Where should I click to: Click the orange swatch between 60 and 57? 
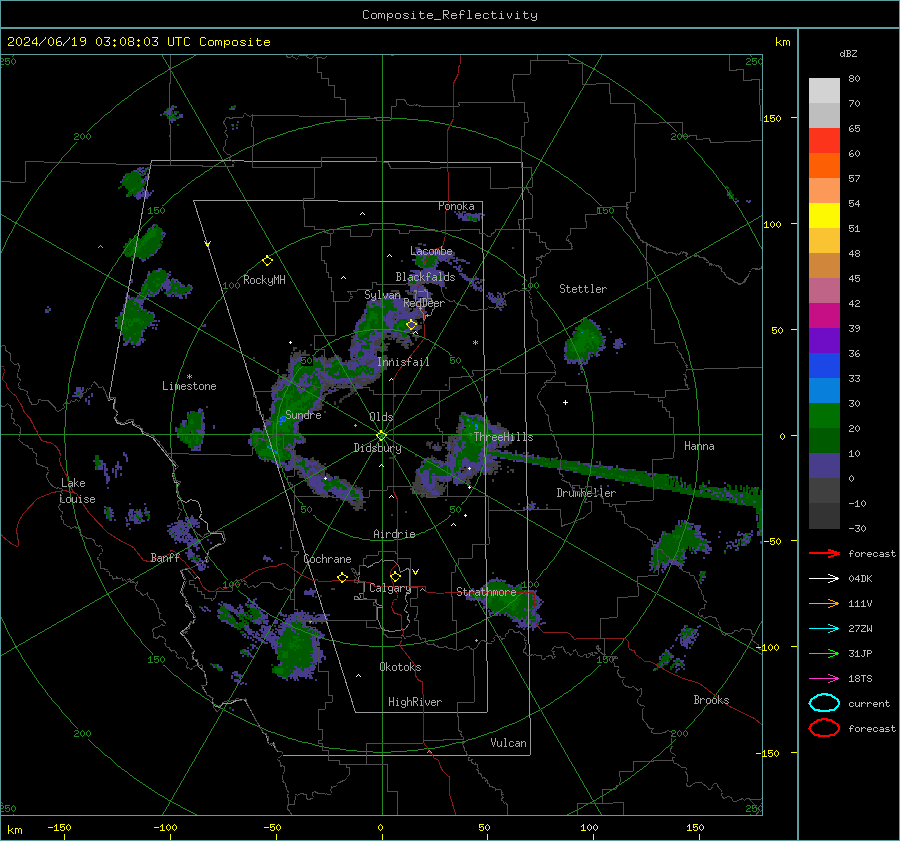824,166
